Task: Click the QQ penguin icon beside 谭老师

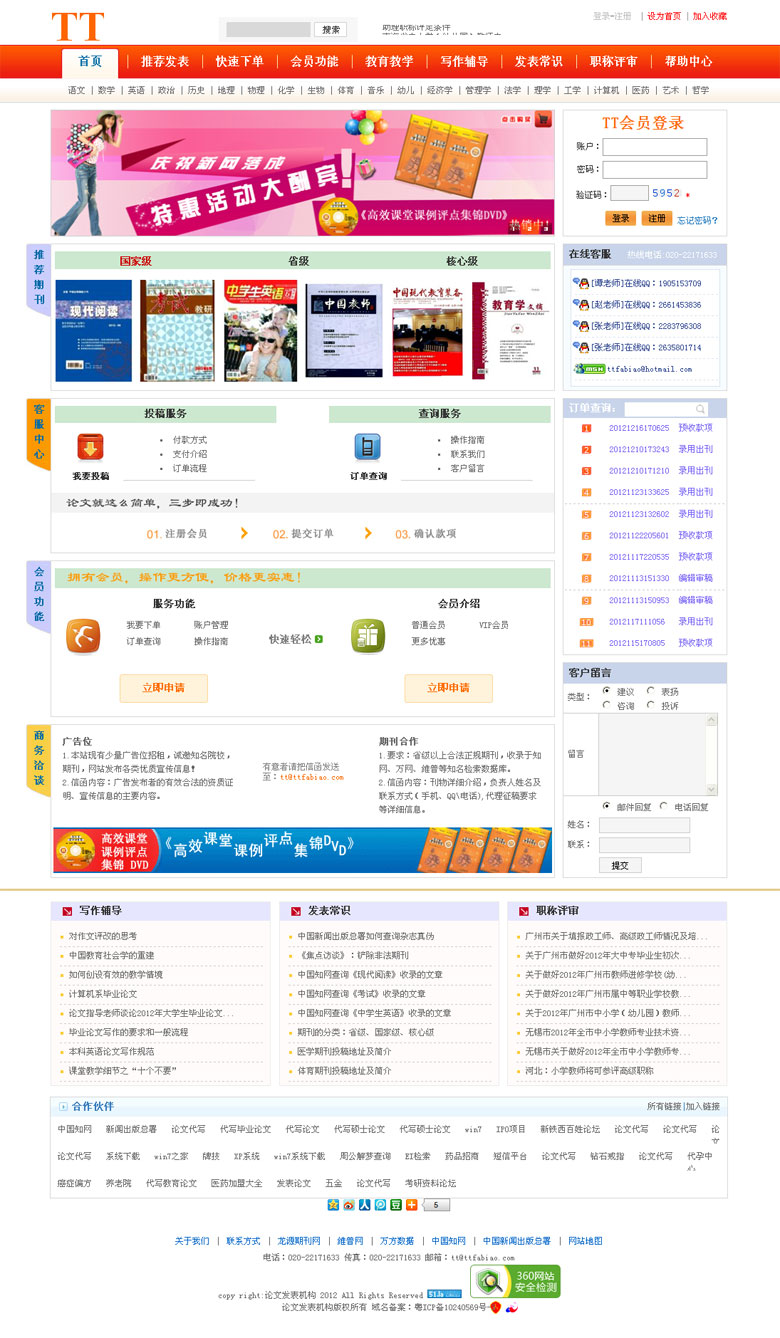Action: click(581, 283)
